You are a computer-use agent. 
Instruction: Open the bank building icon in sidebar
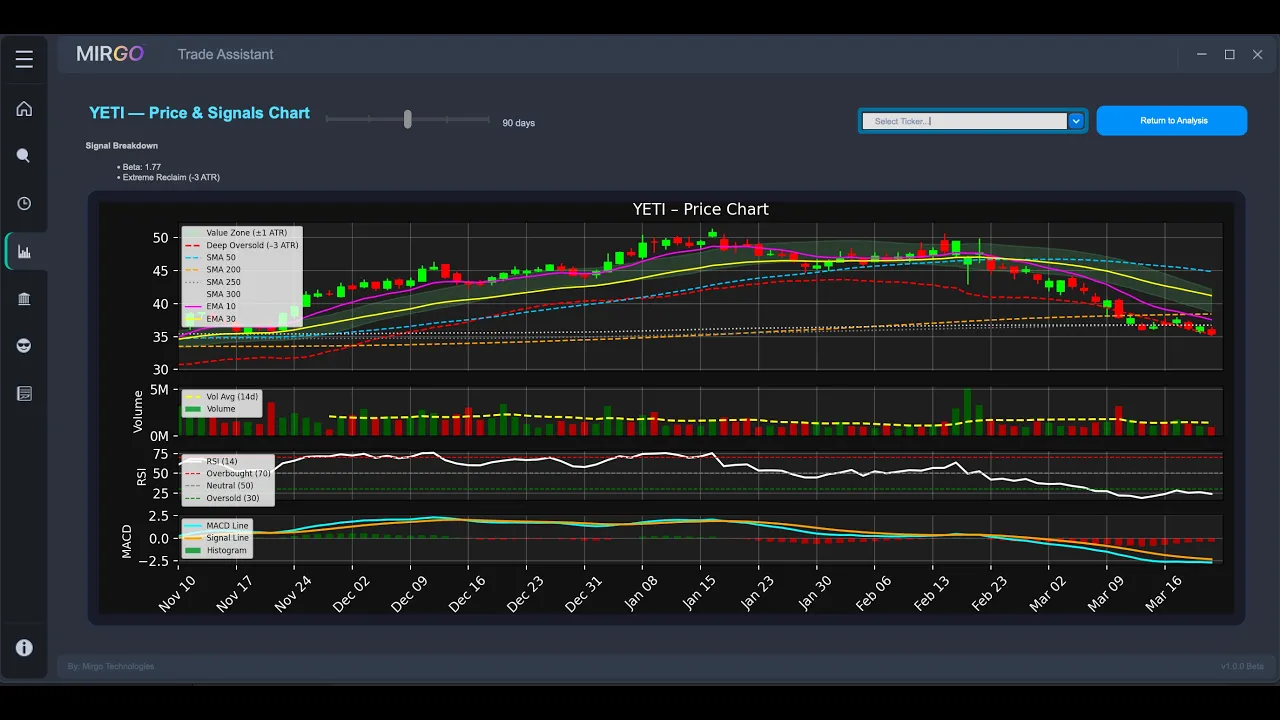point(24,299)
